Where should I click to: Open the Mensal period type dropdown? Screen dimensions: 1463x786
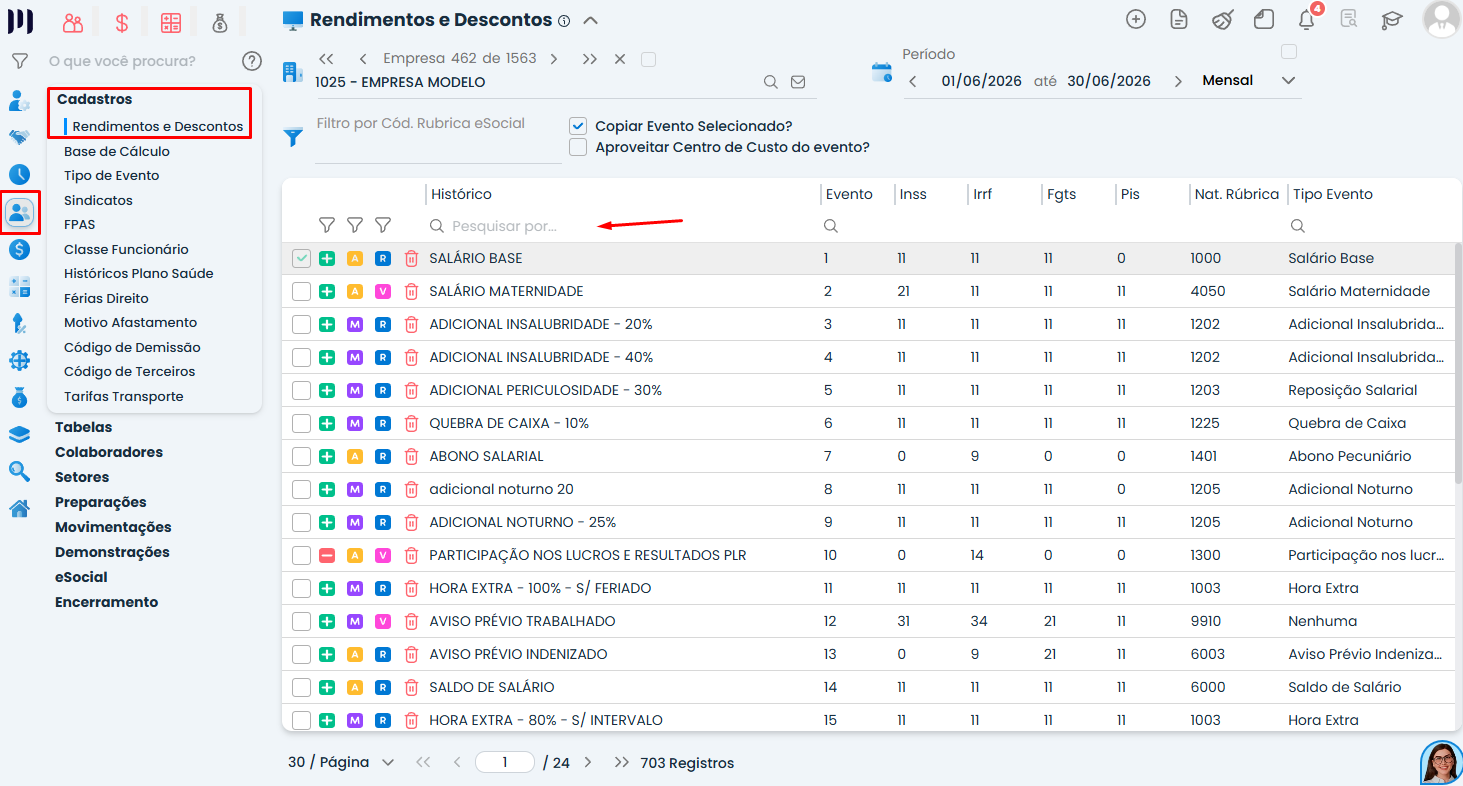(1249, 80)
